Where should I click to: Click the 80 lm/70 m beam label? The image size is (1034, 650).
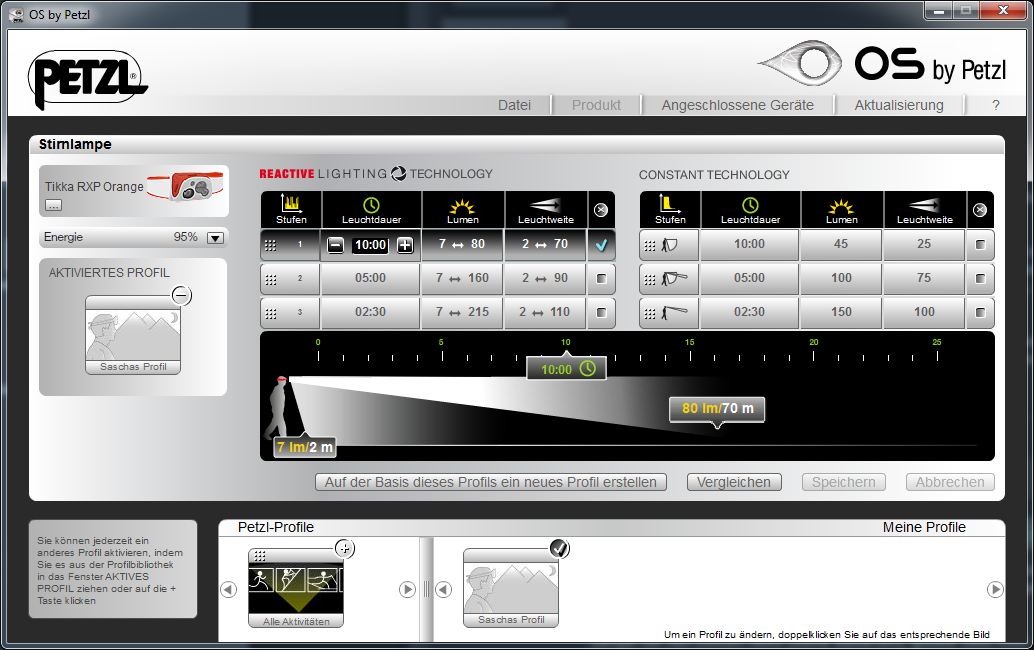tap(717, 409)
